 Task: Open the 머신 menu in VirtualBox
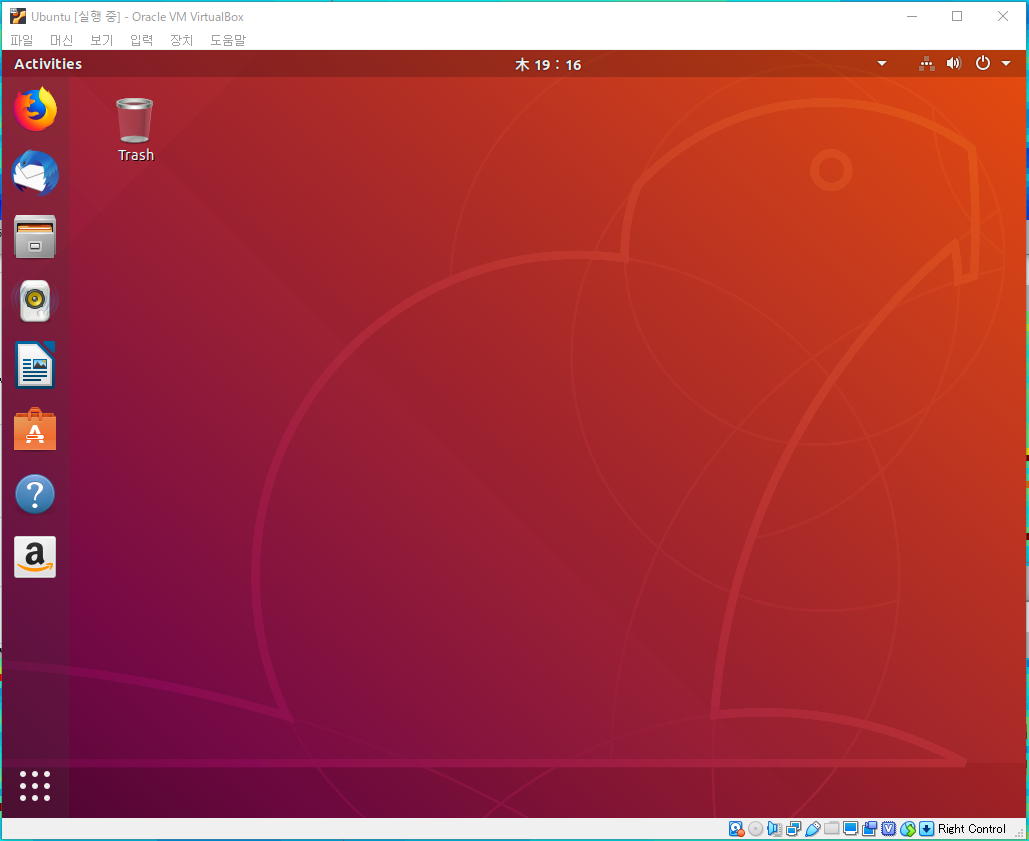[62, 40]
